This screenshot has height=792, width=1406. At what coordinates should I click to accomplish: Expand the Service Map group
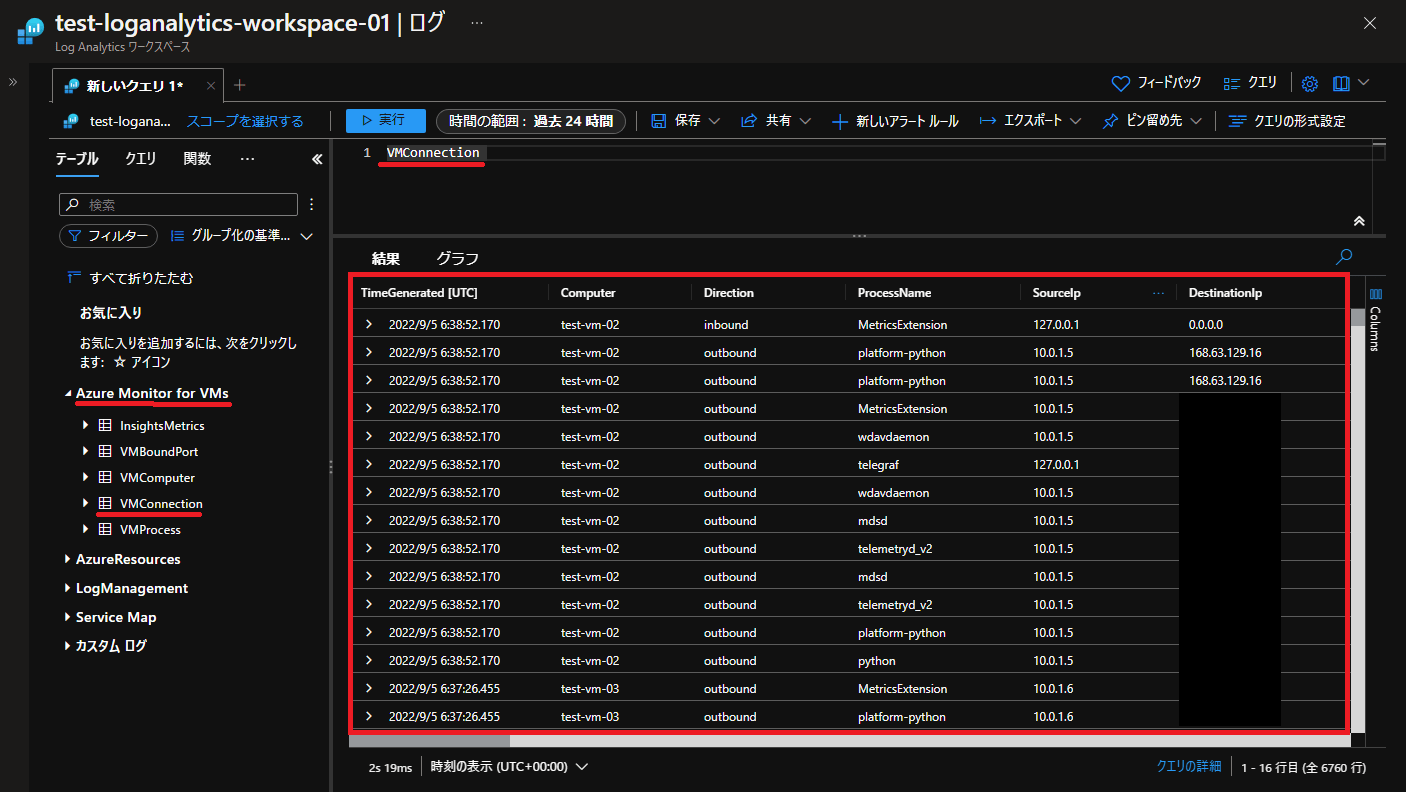point(68,617)
